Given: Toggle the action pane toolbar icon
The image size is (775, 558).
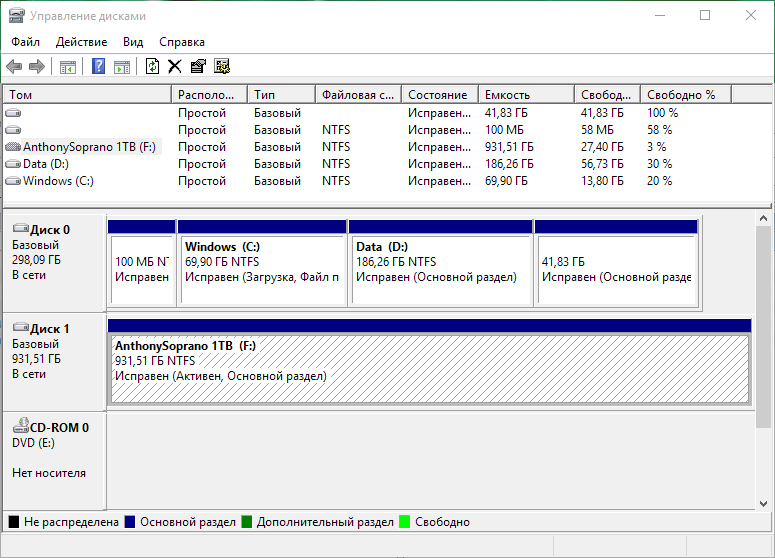Looking at the screenshot, I should tap(121, 66).
